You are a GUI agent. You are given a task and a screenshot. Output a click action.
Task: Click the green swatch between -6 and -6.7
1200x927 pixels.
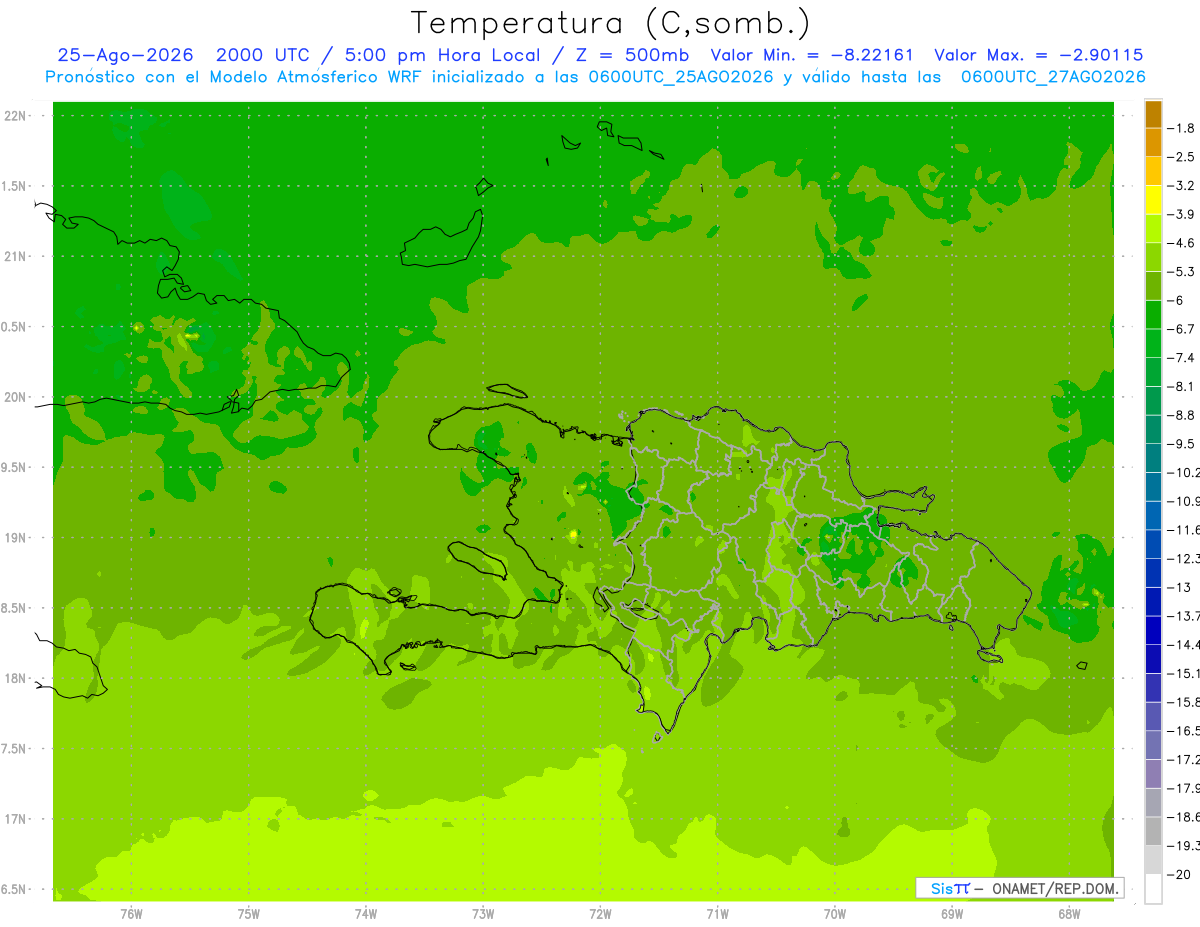coord(1153,315)
